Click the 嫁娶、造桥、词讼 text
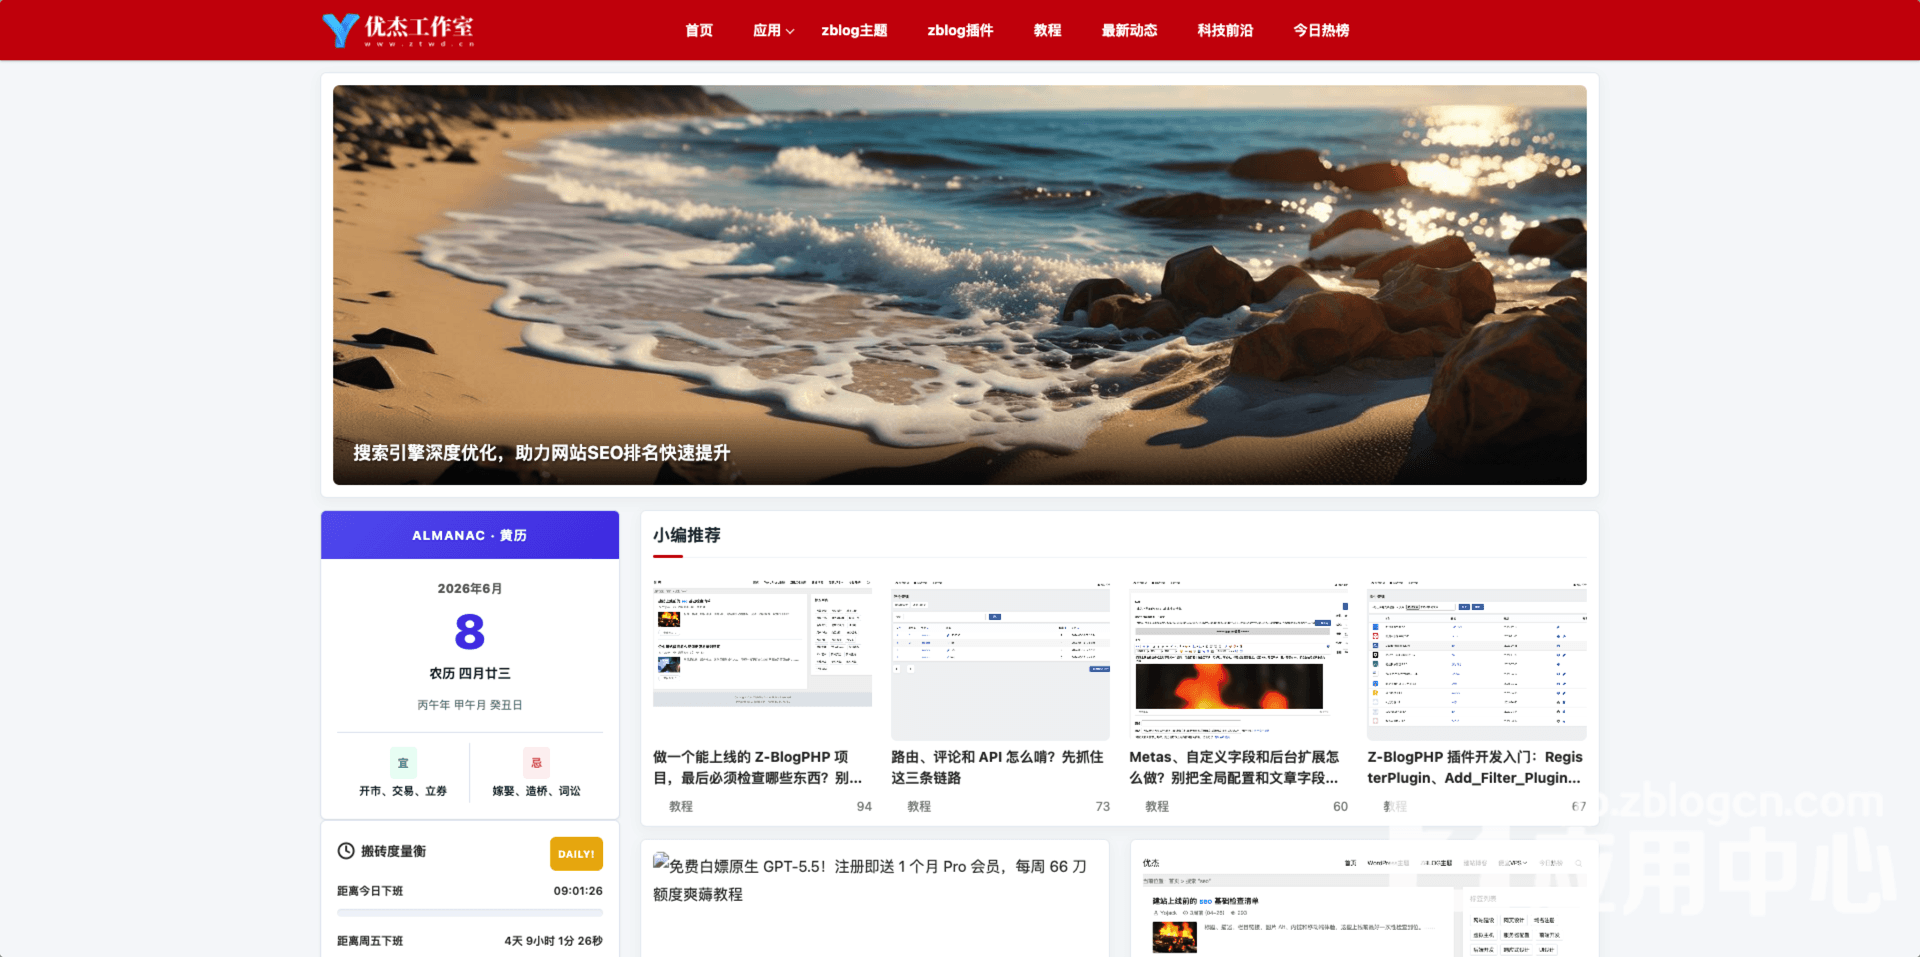1920x957 pixels. (536, 791)
